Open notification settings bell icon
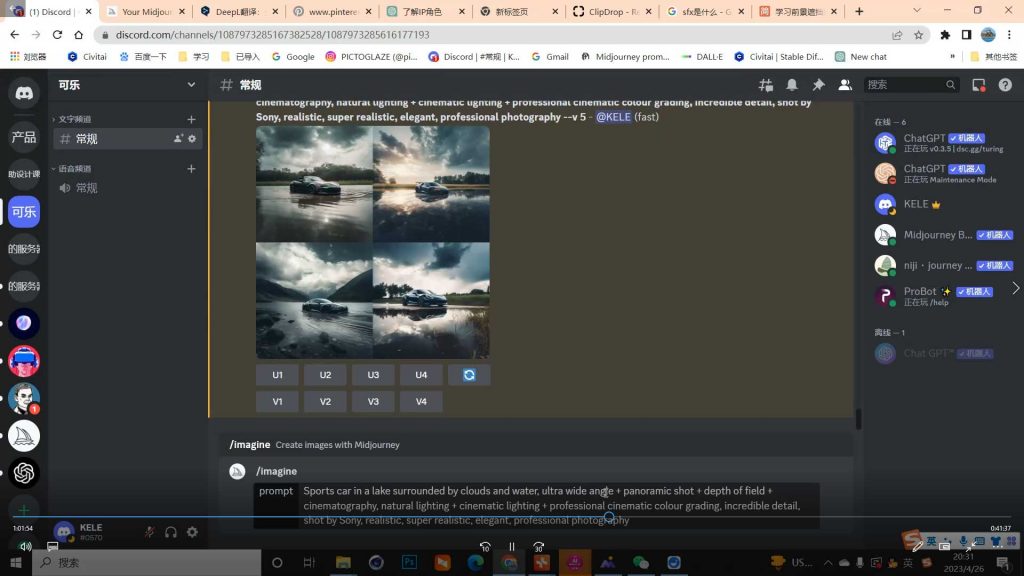The height and width of the screenshot is (576, 1024). 792,85
